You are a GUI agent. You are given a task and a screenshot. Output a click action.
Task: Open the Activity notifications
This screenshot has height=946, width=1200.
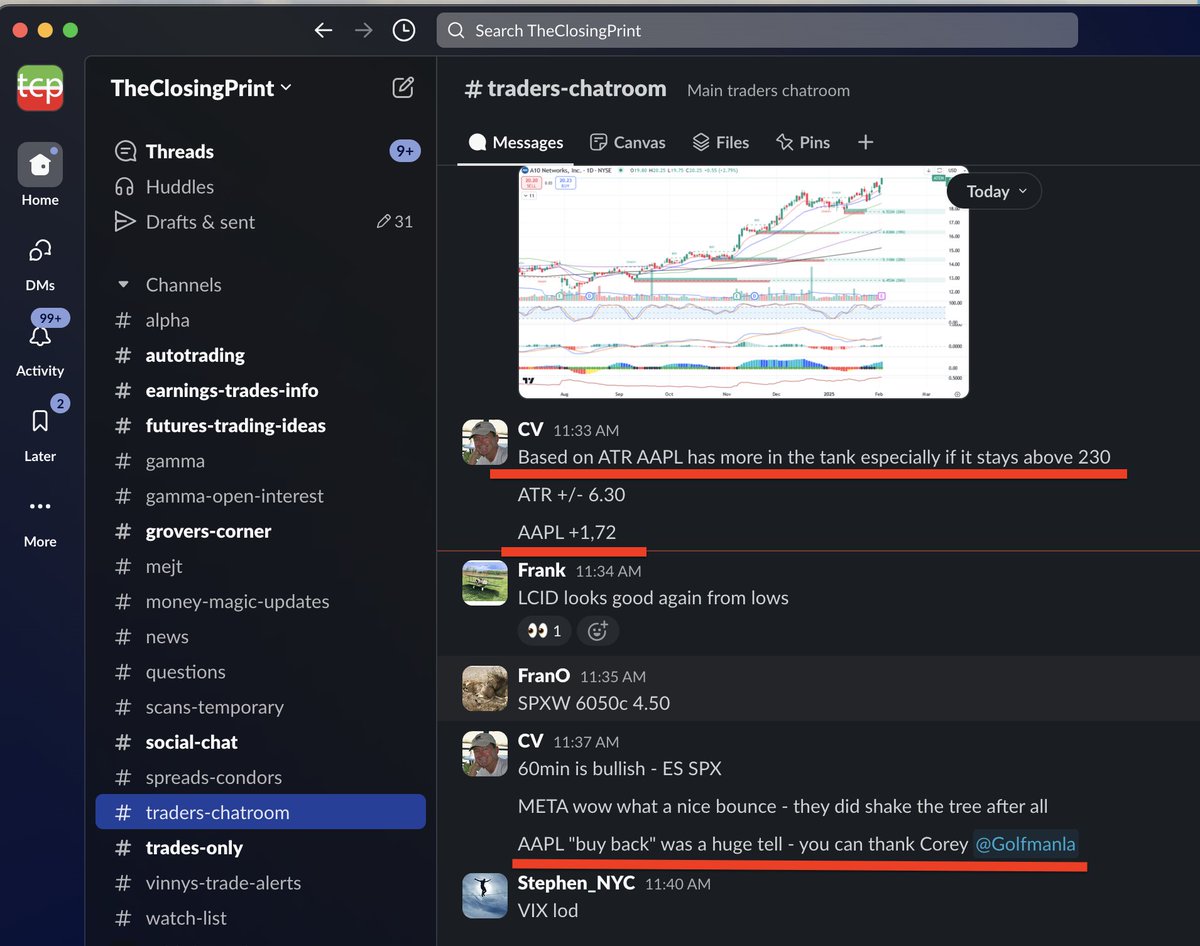tap(40, 345)
